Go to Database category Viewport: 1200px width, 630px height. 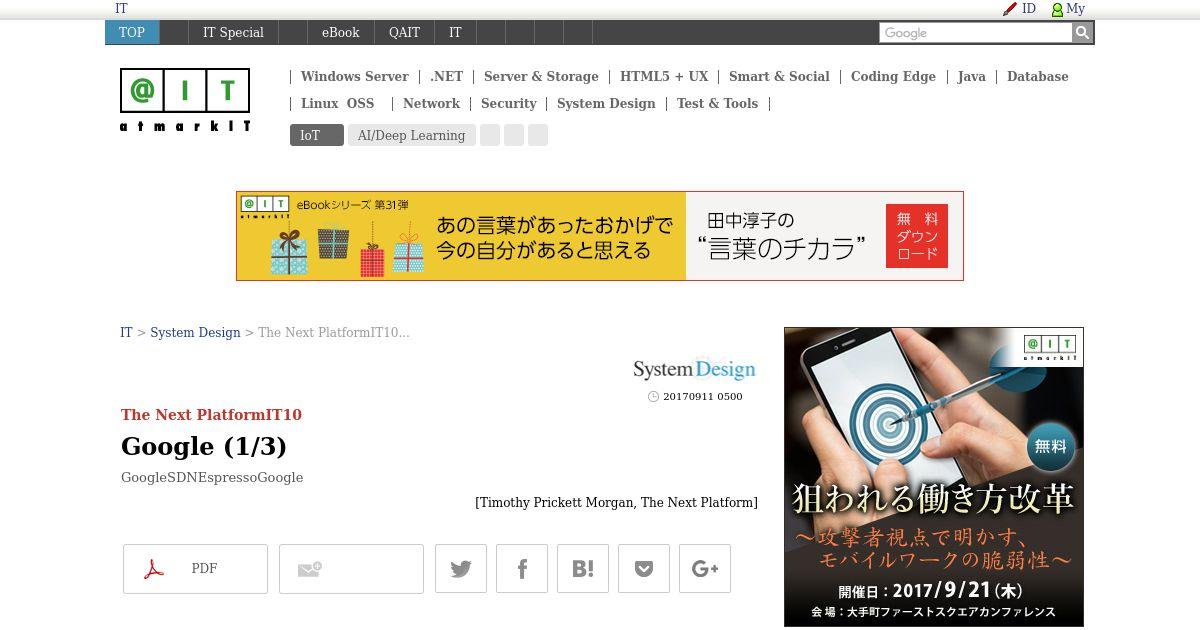click(x=1037, y=76)
